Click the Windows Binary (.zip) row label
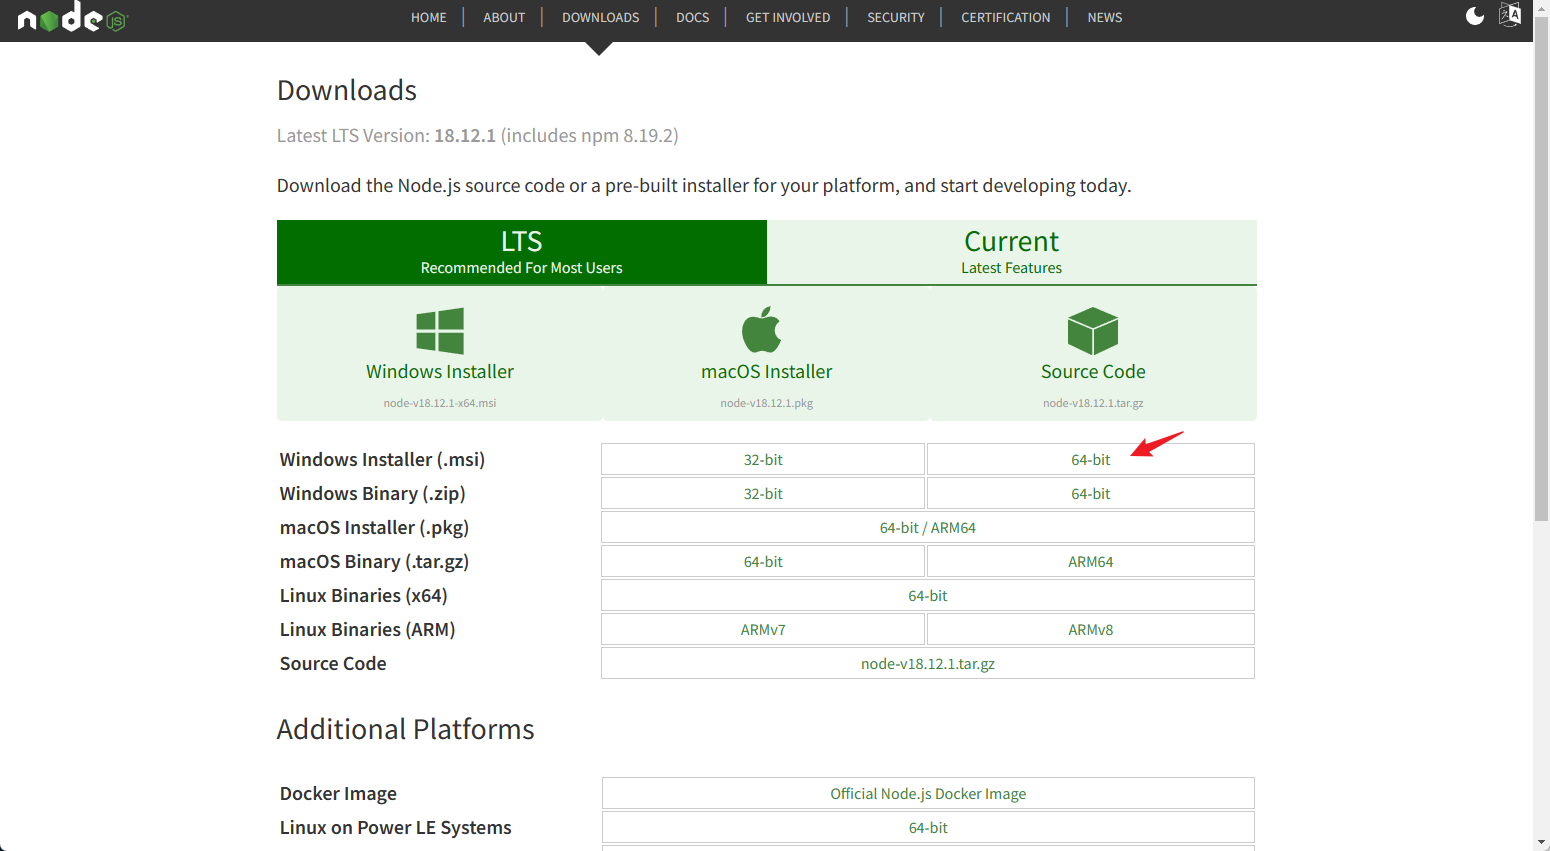1550x851 pixels. (373, 494)
